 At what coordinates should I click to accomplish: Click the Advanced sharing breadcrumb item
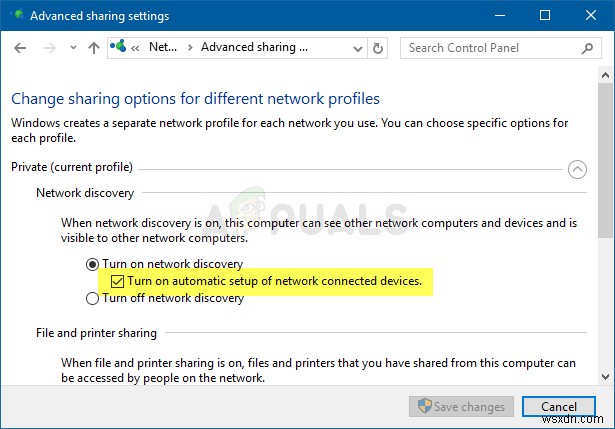pyautogui.click(x=254, y=47)
